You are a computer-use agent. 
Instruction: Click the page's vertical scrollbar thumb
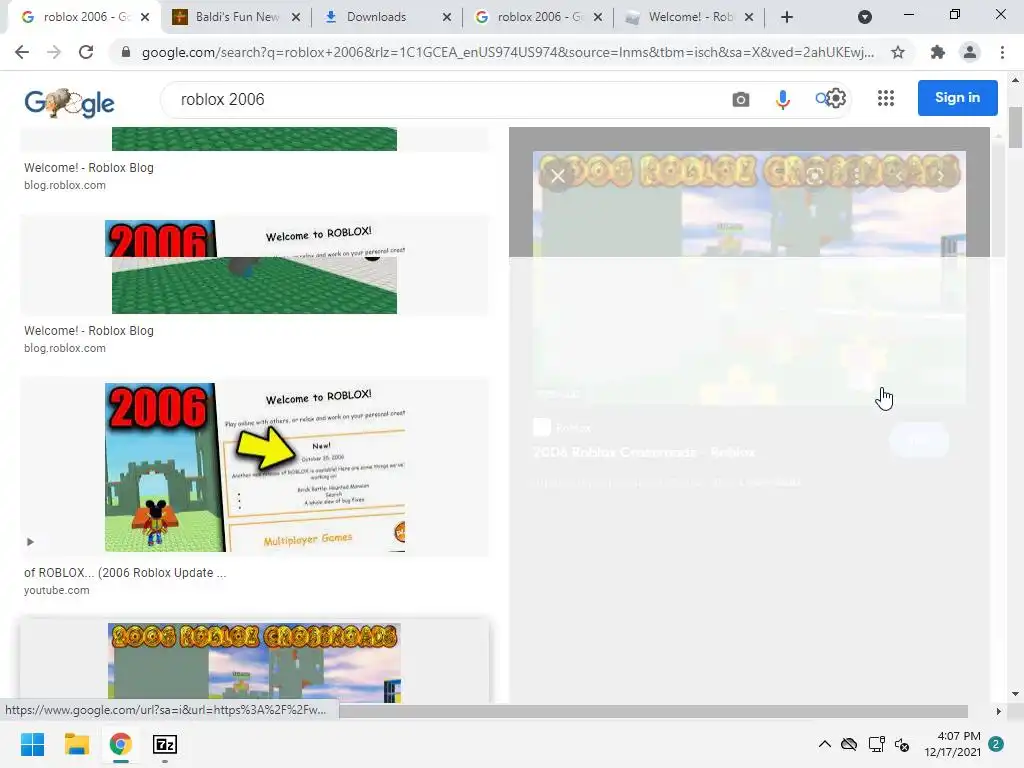[x=1015, y=128]
